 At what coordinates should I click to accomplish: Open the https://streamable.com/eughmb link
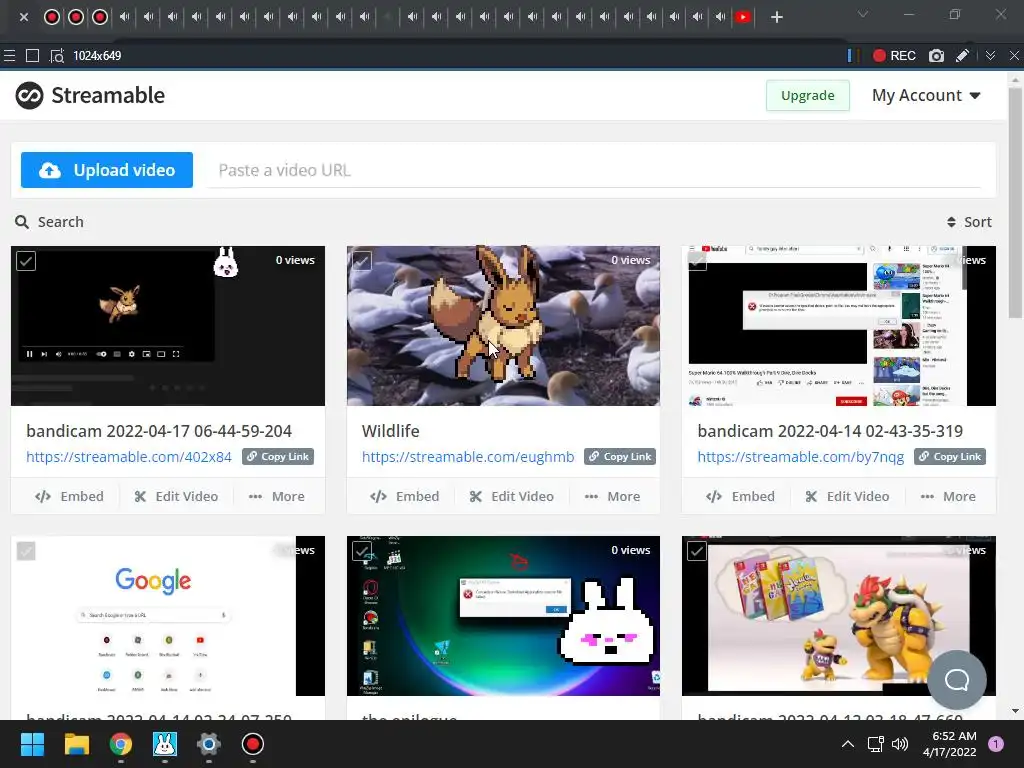tap(468, 456)
